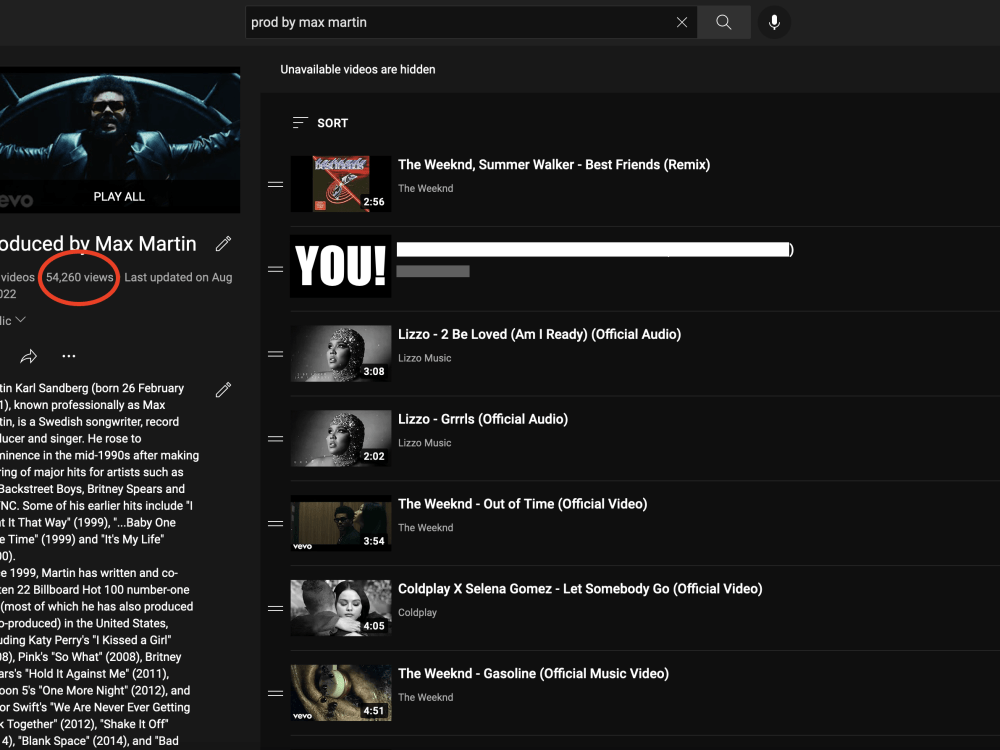The image size is (1000, 750).
Task: Open title 'The Weeknd, Summer Walker - Best Friends (Remix)'
Action: [x=554, y=165]
